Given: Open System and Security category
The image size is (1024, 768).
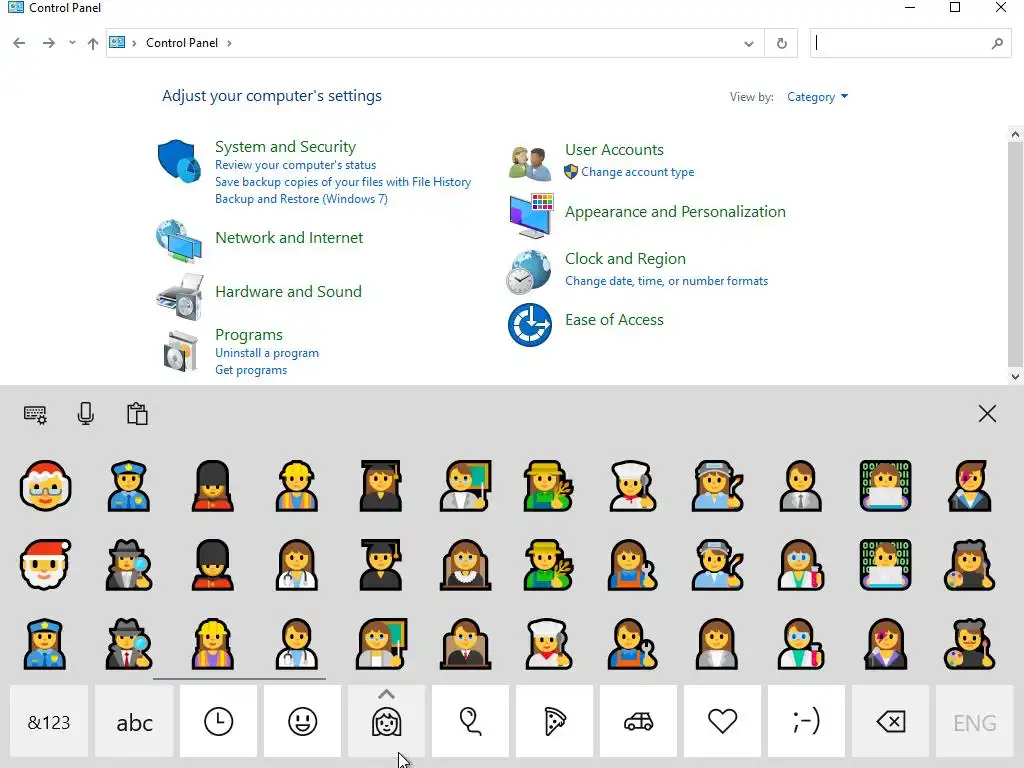Looking at the screenshot, I should (x=285, y=146).
